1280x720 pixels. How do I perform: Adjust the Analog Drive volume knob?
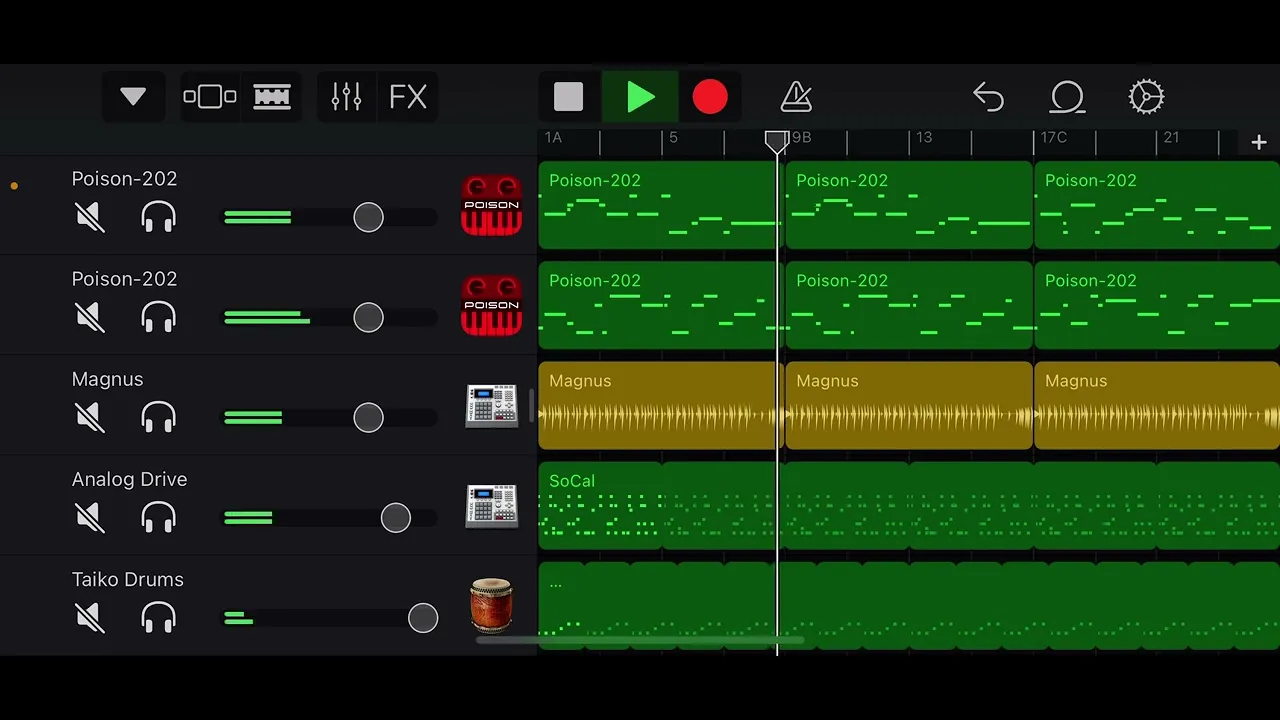pyautogui.click(x=396, y=517)
